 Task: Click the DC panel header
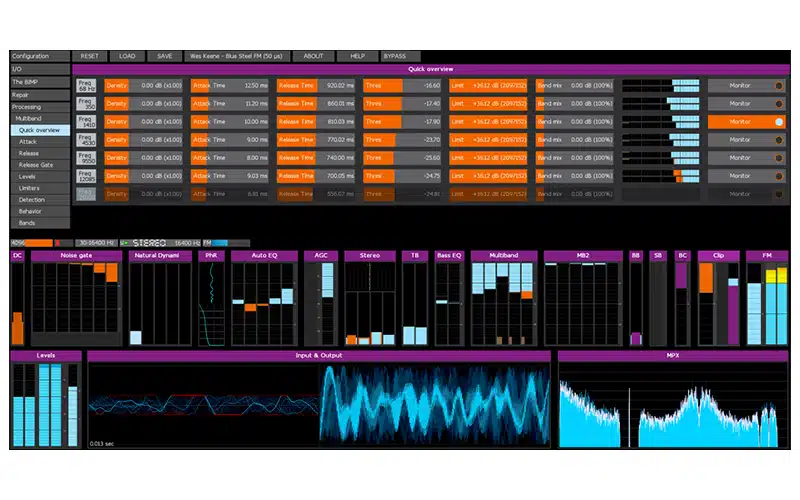(x=17, y=256)
